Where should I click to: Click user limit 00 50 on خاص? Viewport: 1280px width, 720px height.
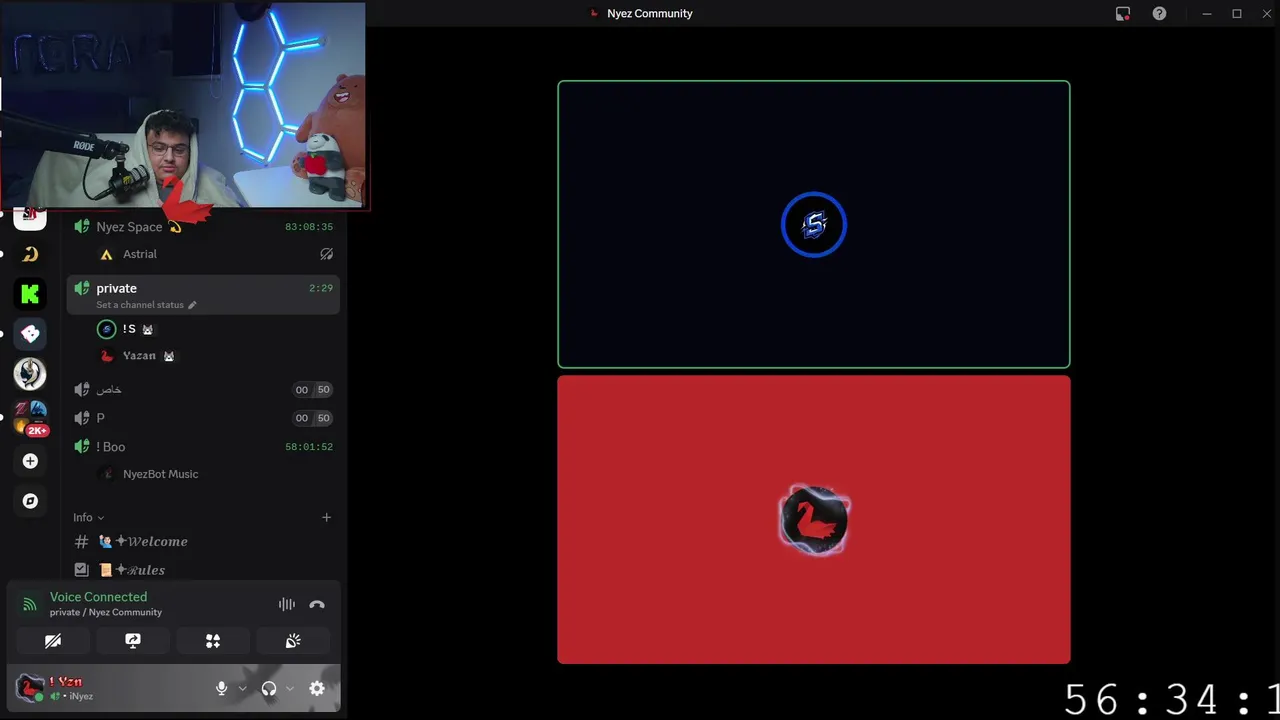coord(312,390)
